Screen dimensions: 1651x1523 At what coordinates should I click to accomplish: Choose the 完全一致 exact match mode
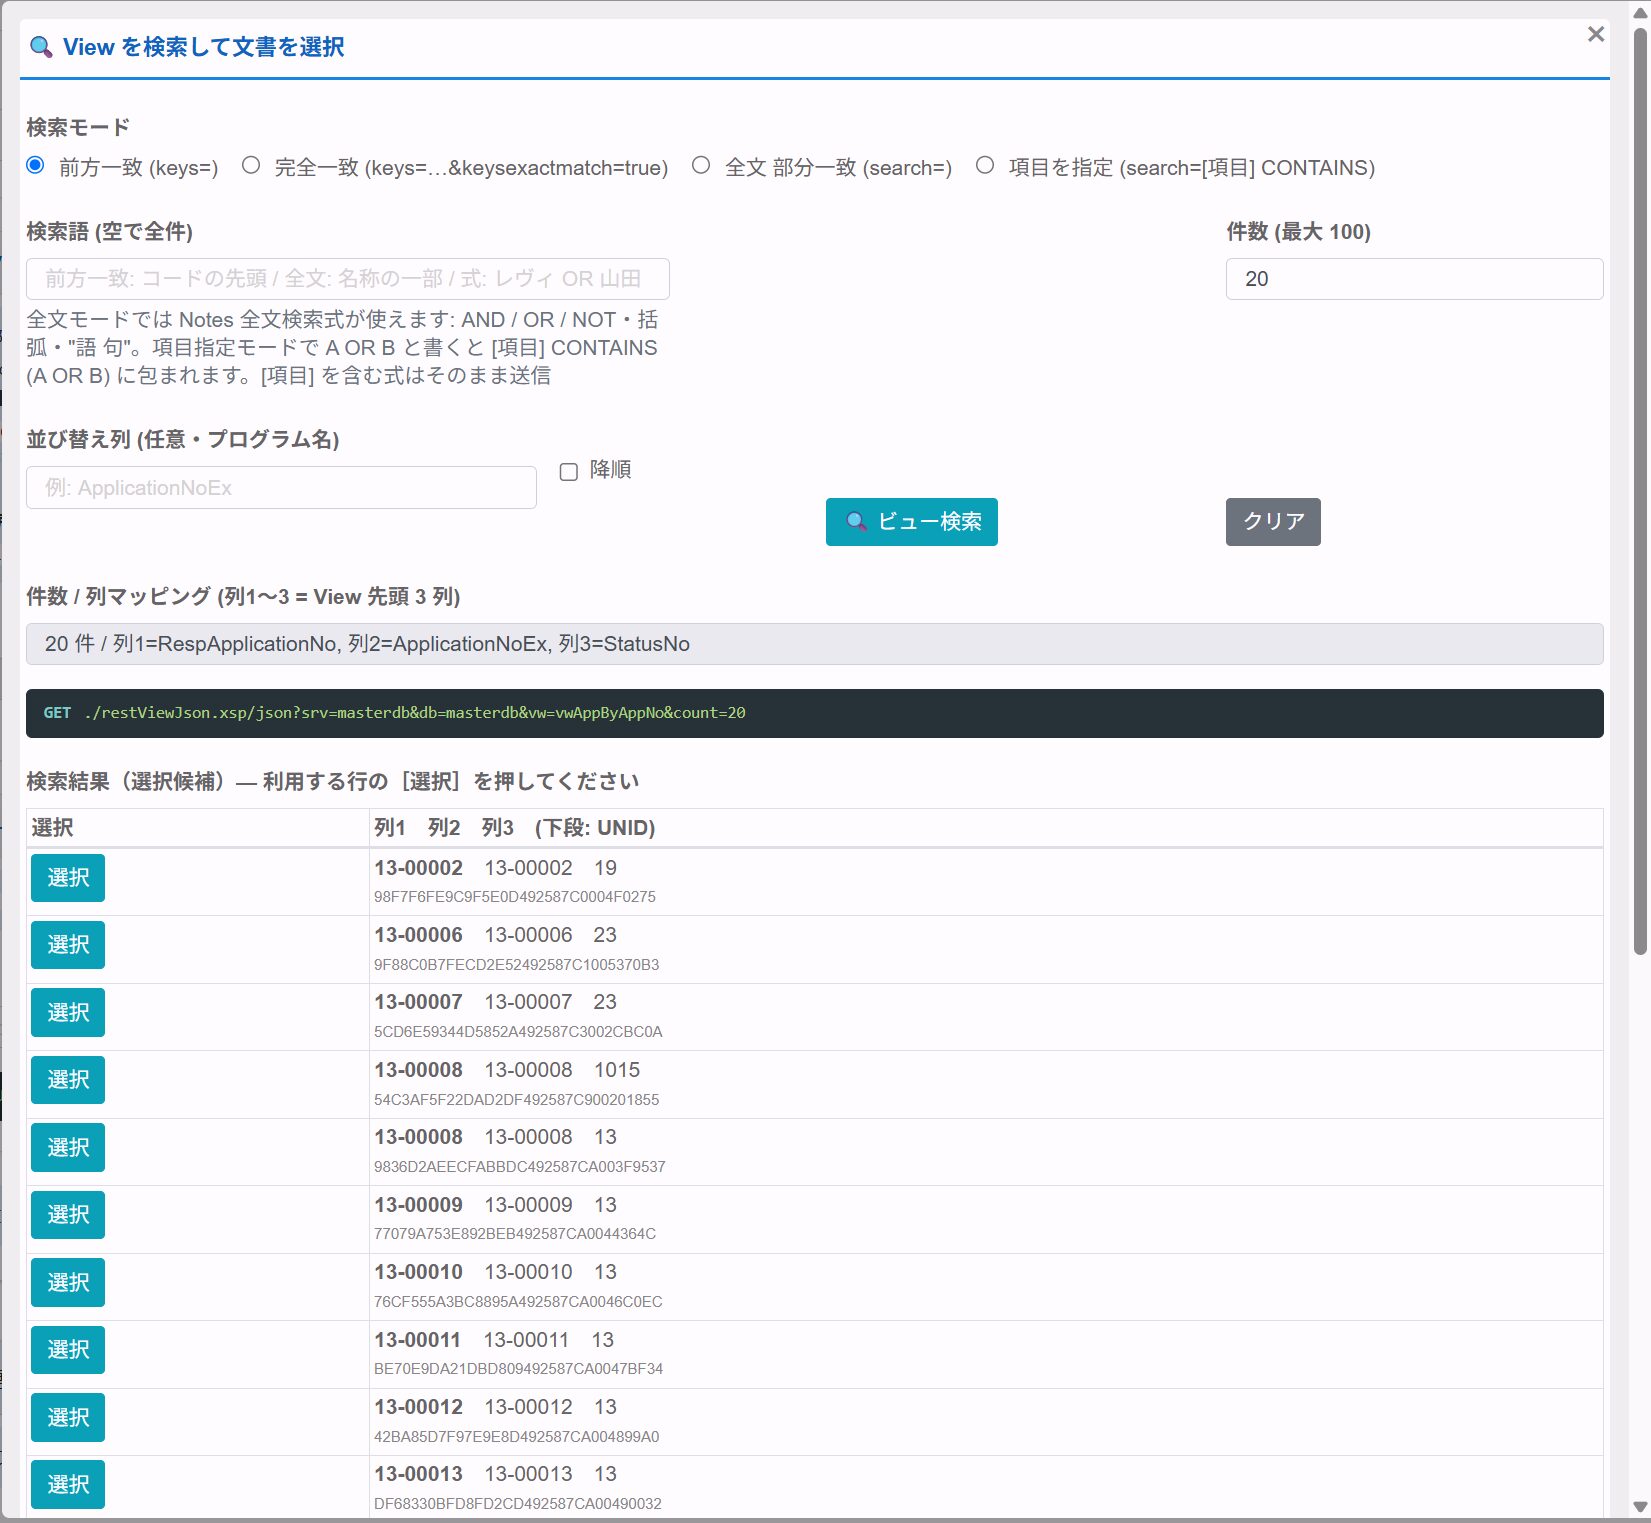(251, 166)
